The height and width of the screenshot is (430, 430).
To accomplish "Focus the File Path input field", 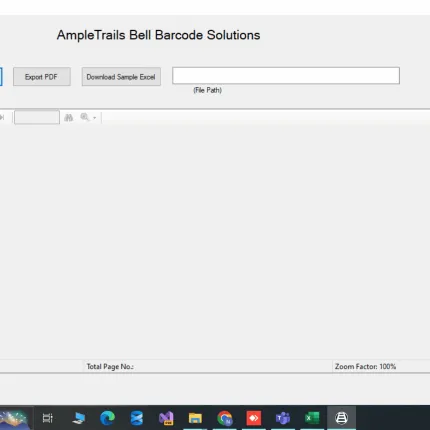I will (286, 75).
